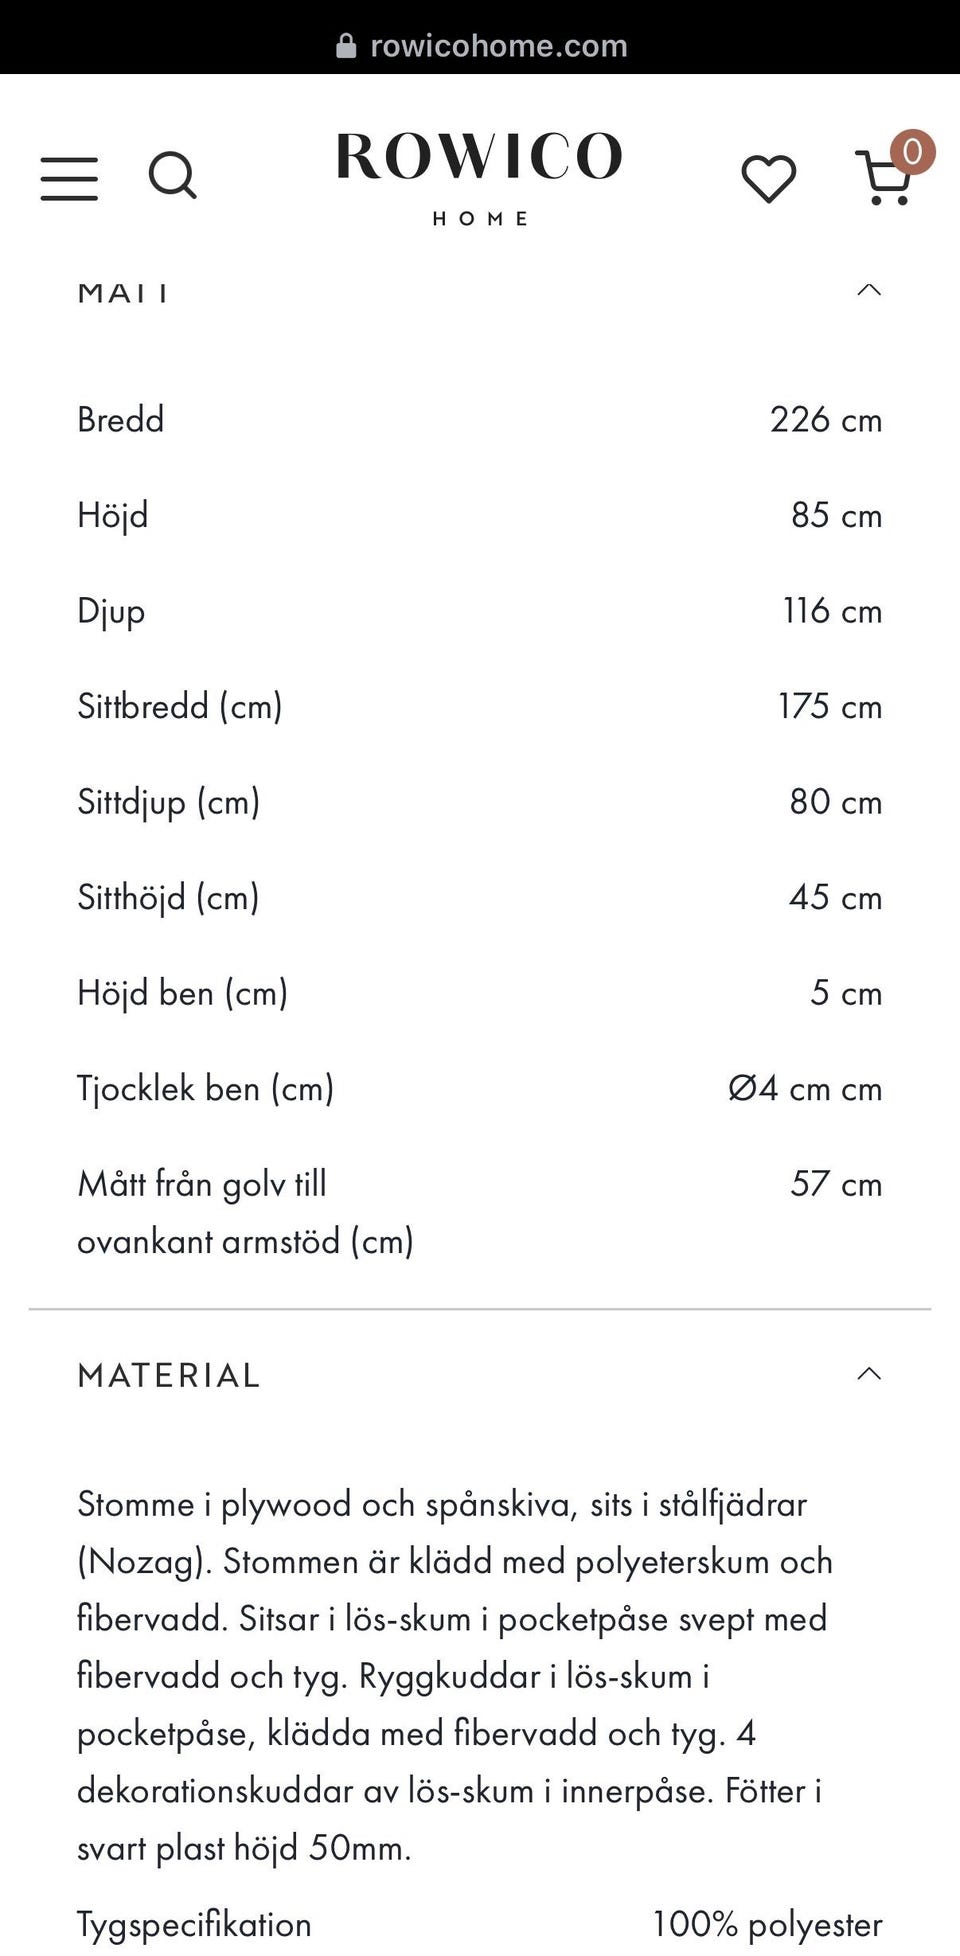Tap the 100% polyester value
960x1956 pixels.
767,1924
